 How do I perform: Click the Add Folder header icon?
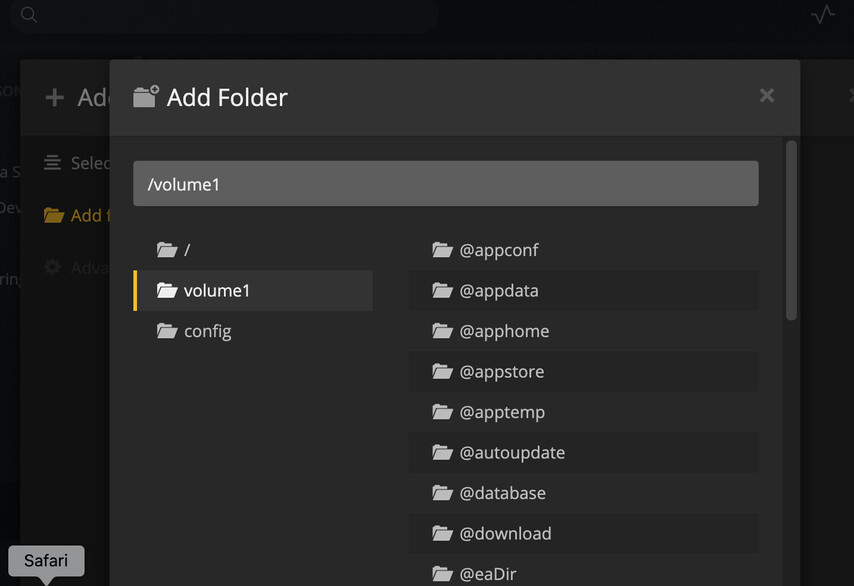146,97
